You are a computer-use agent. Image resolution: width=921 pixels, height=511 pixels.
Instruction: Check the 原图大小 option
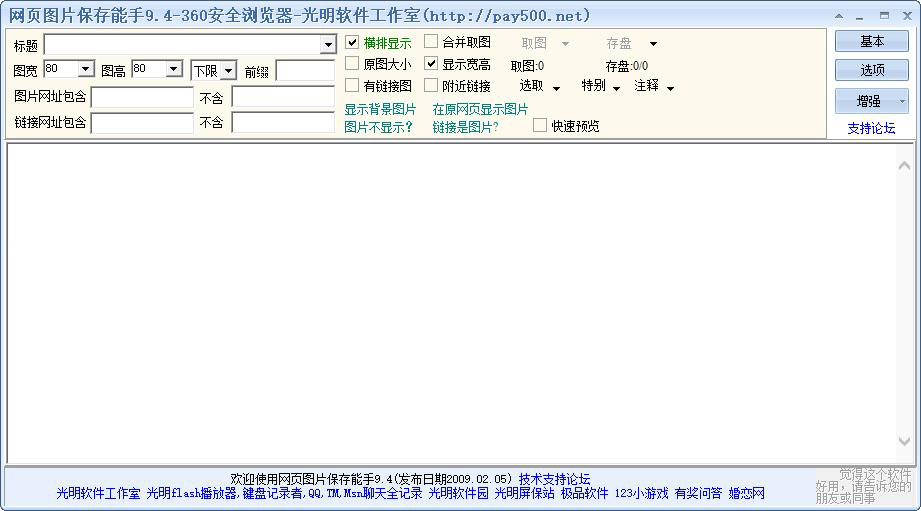(352, 63)
